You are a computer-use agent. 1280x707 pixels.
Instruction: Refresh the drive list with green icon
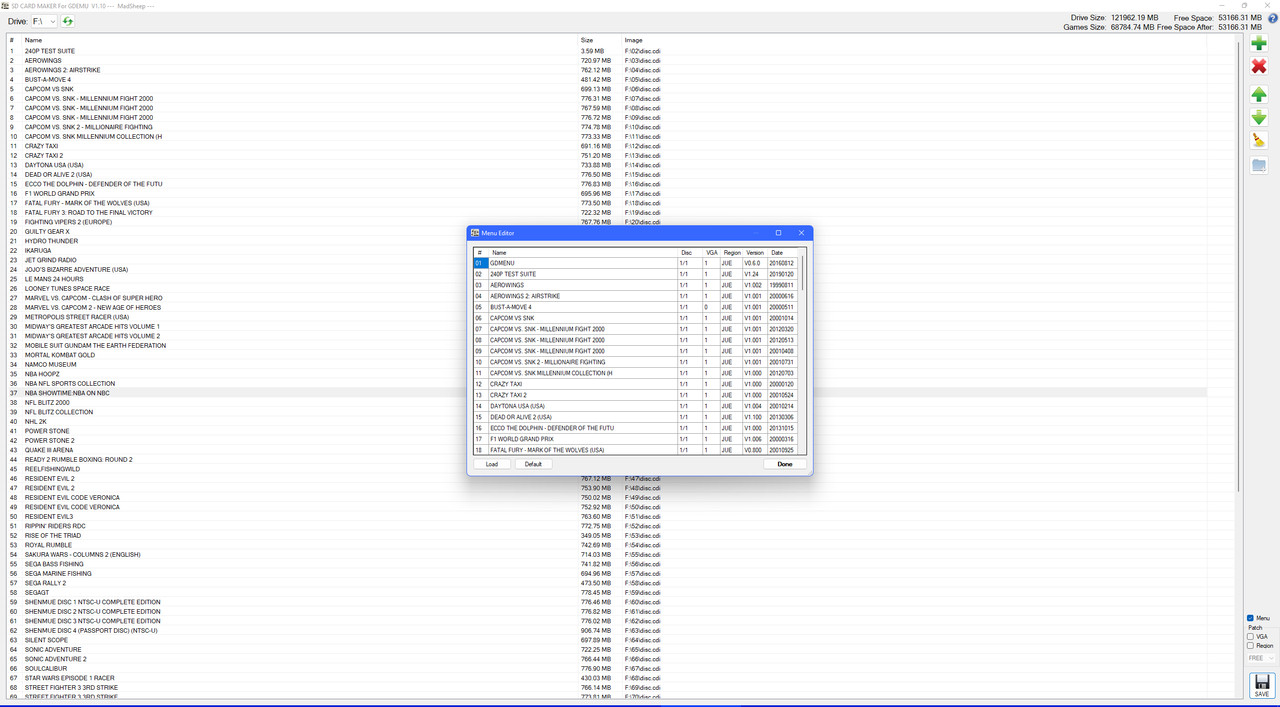[68, 21]
